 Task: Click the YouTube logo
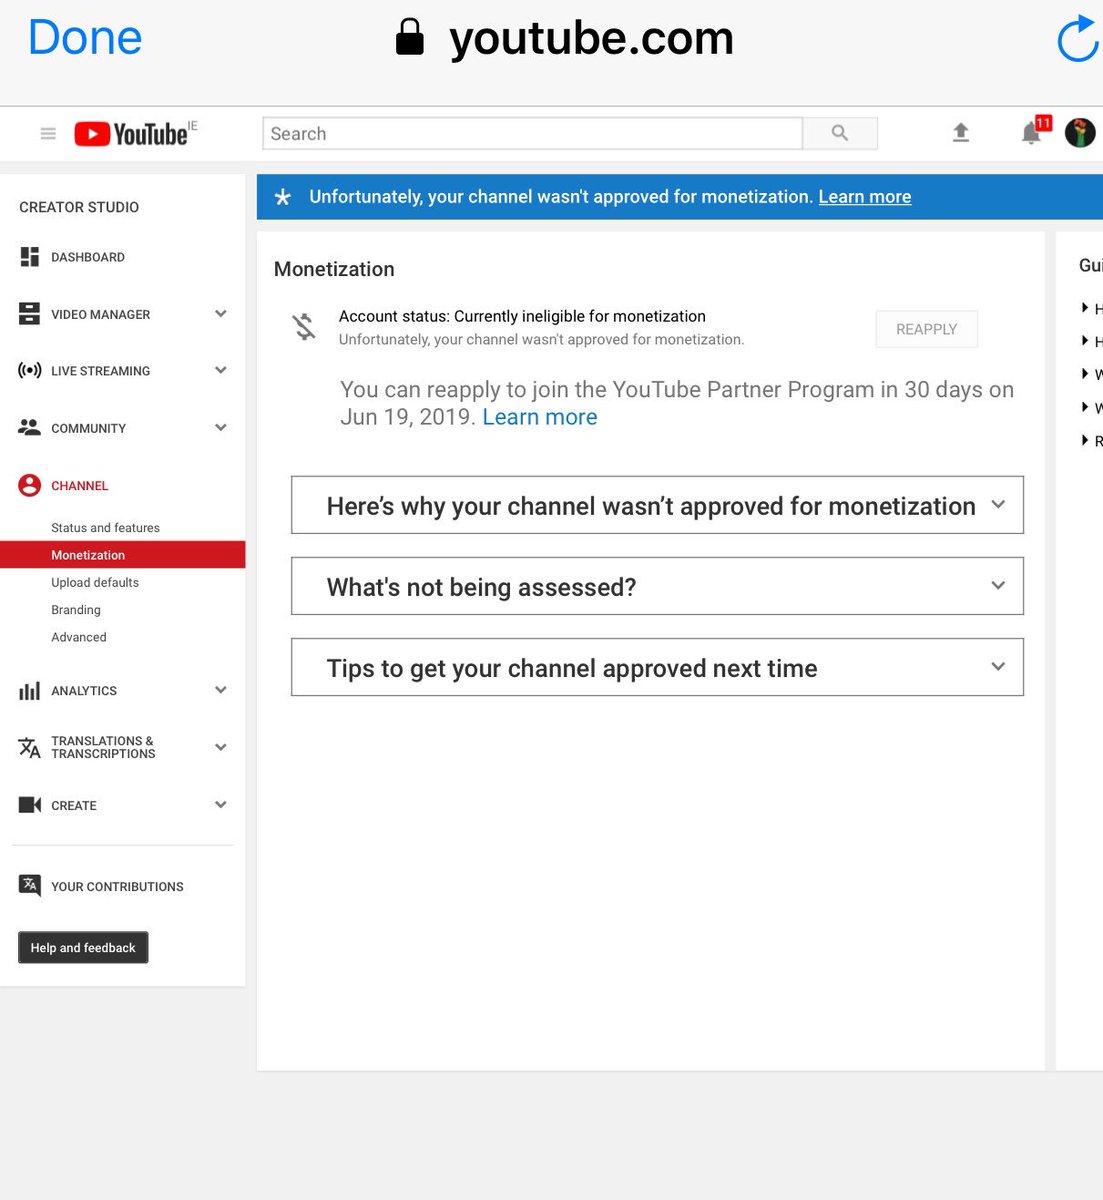[x=135, y=133]
